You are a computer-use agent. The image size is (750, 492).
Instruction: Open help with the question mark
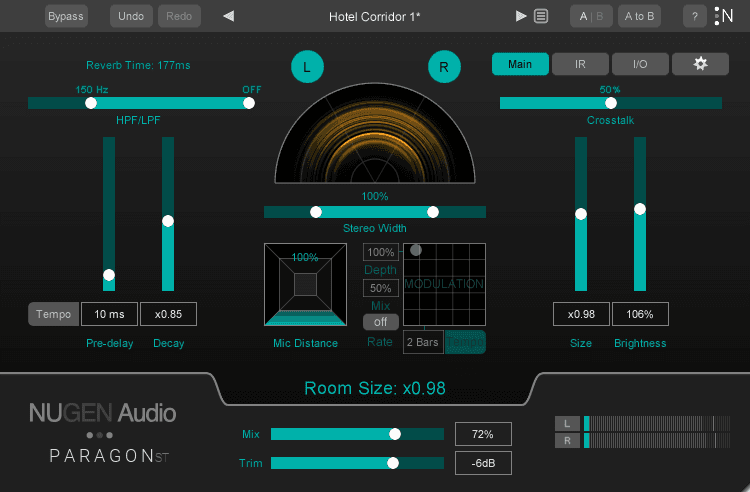click(x=695, y=16)
